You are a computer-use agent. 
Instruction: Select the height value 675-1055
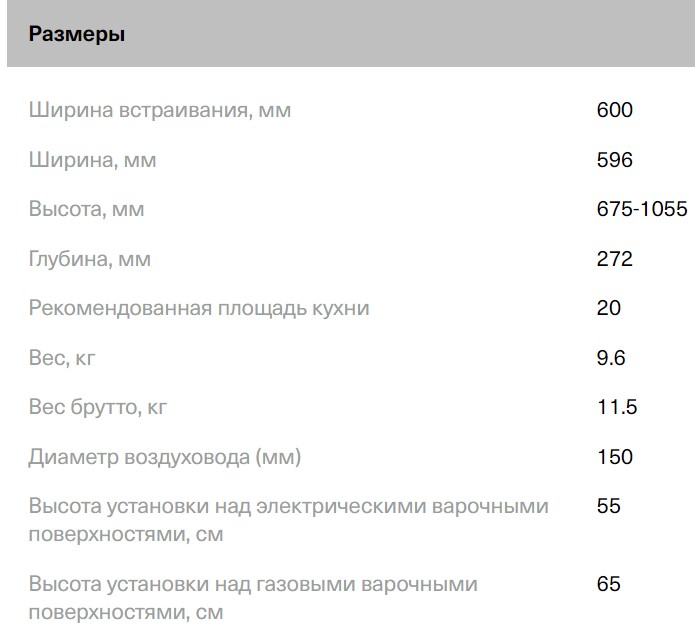click(641, 209)
